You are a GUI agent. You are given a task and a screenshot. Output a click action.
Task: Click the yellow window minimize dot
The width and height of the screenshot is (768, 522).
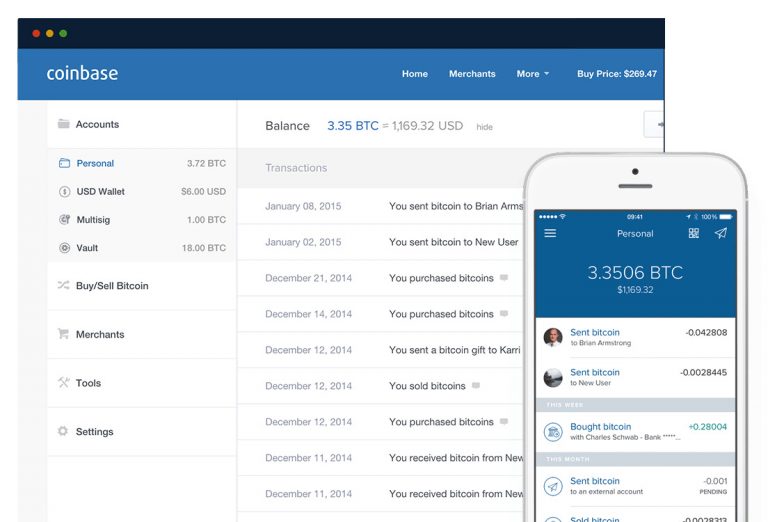click(49, 33)
